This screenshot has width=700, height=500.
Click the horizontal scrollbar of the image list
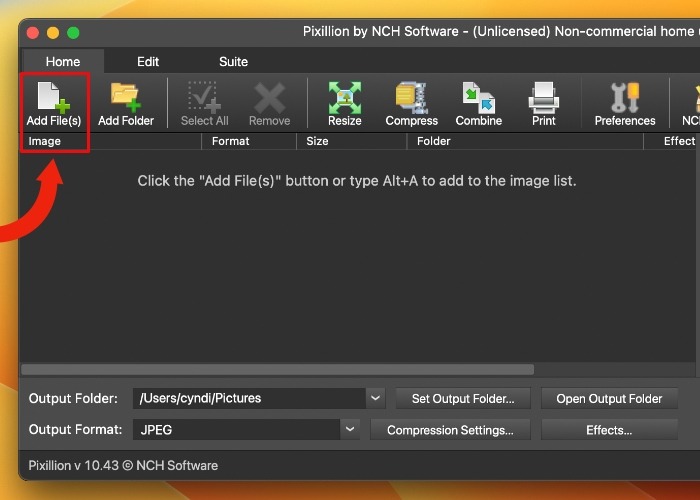(x=278, y=370)
